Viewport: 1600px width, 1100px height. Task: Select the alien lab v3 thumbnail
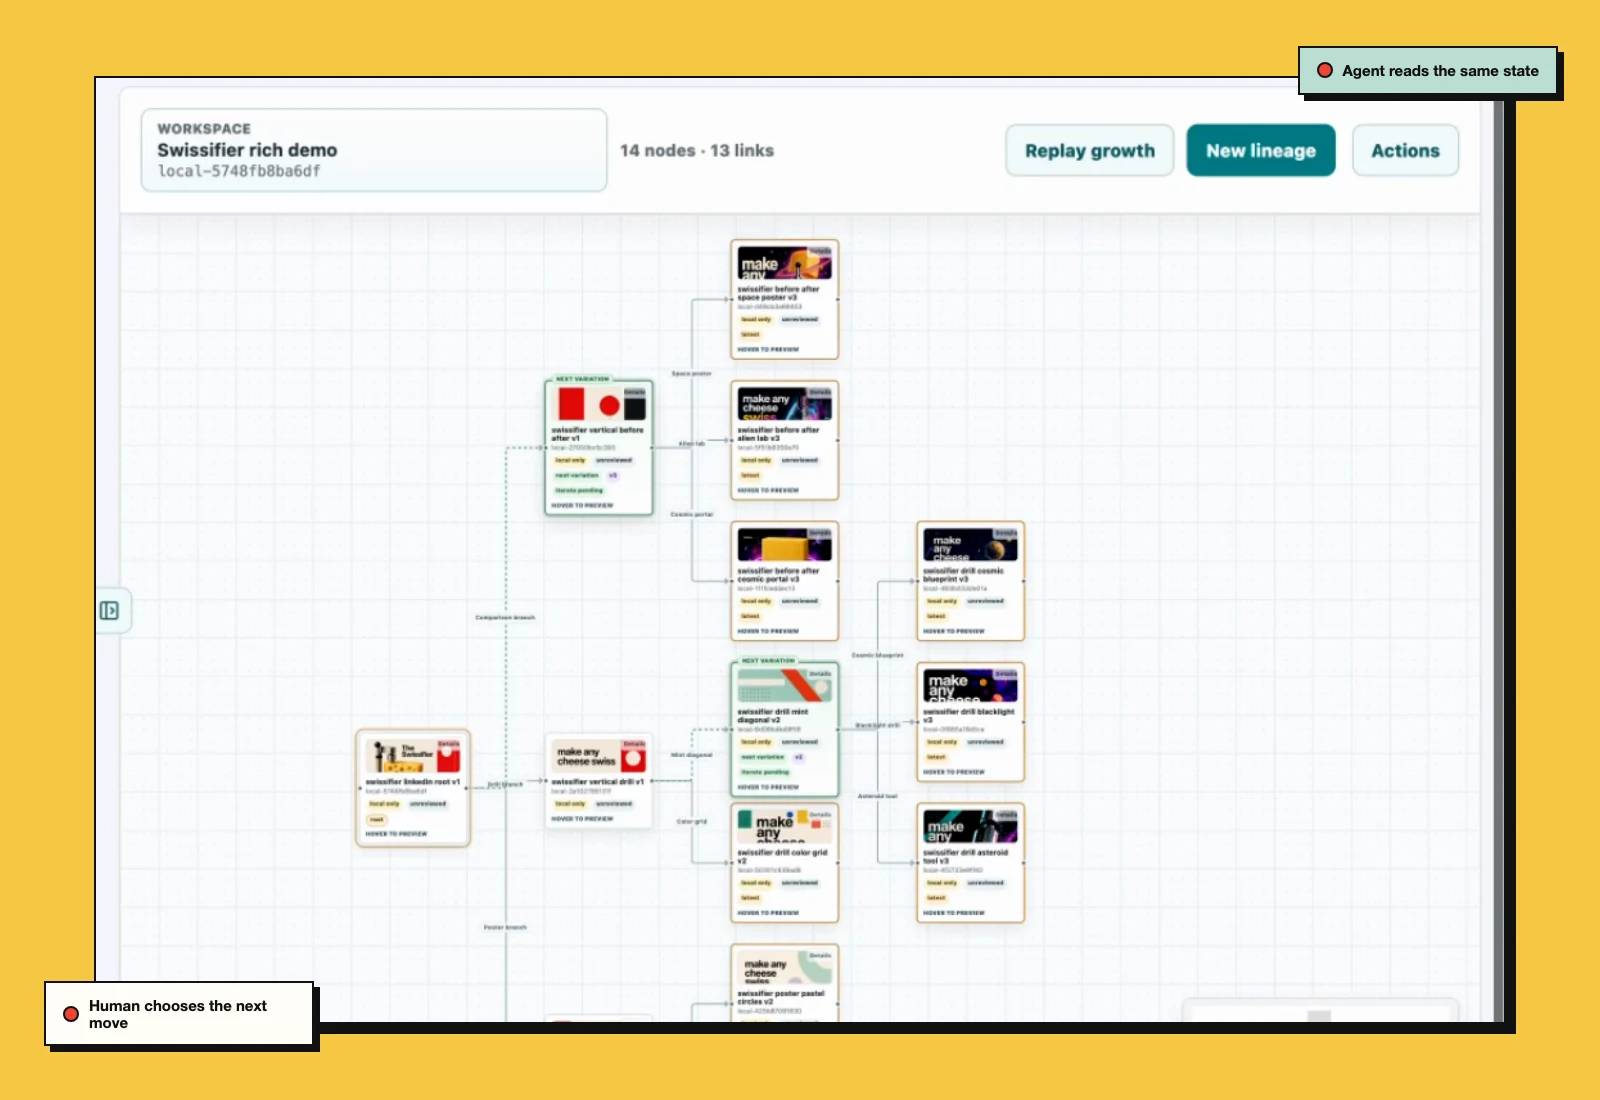coord(784,404)
